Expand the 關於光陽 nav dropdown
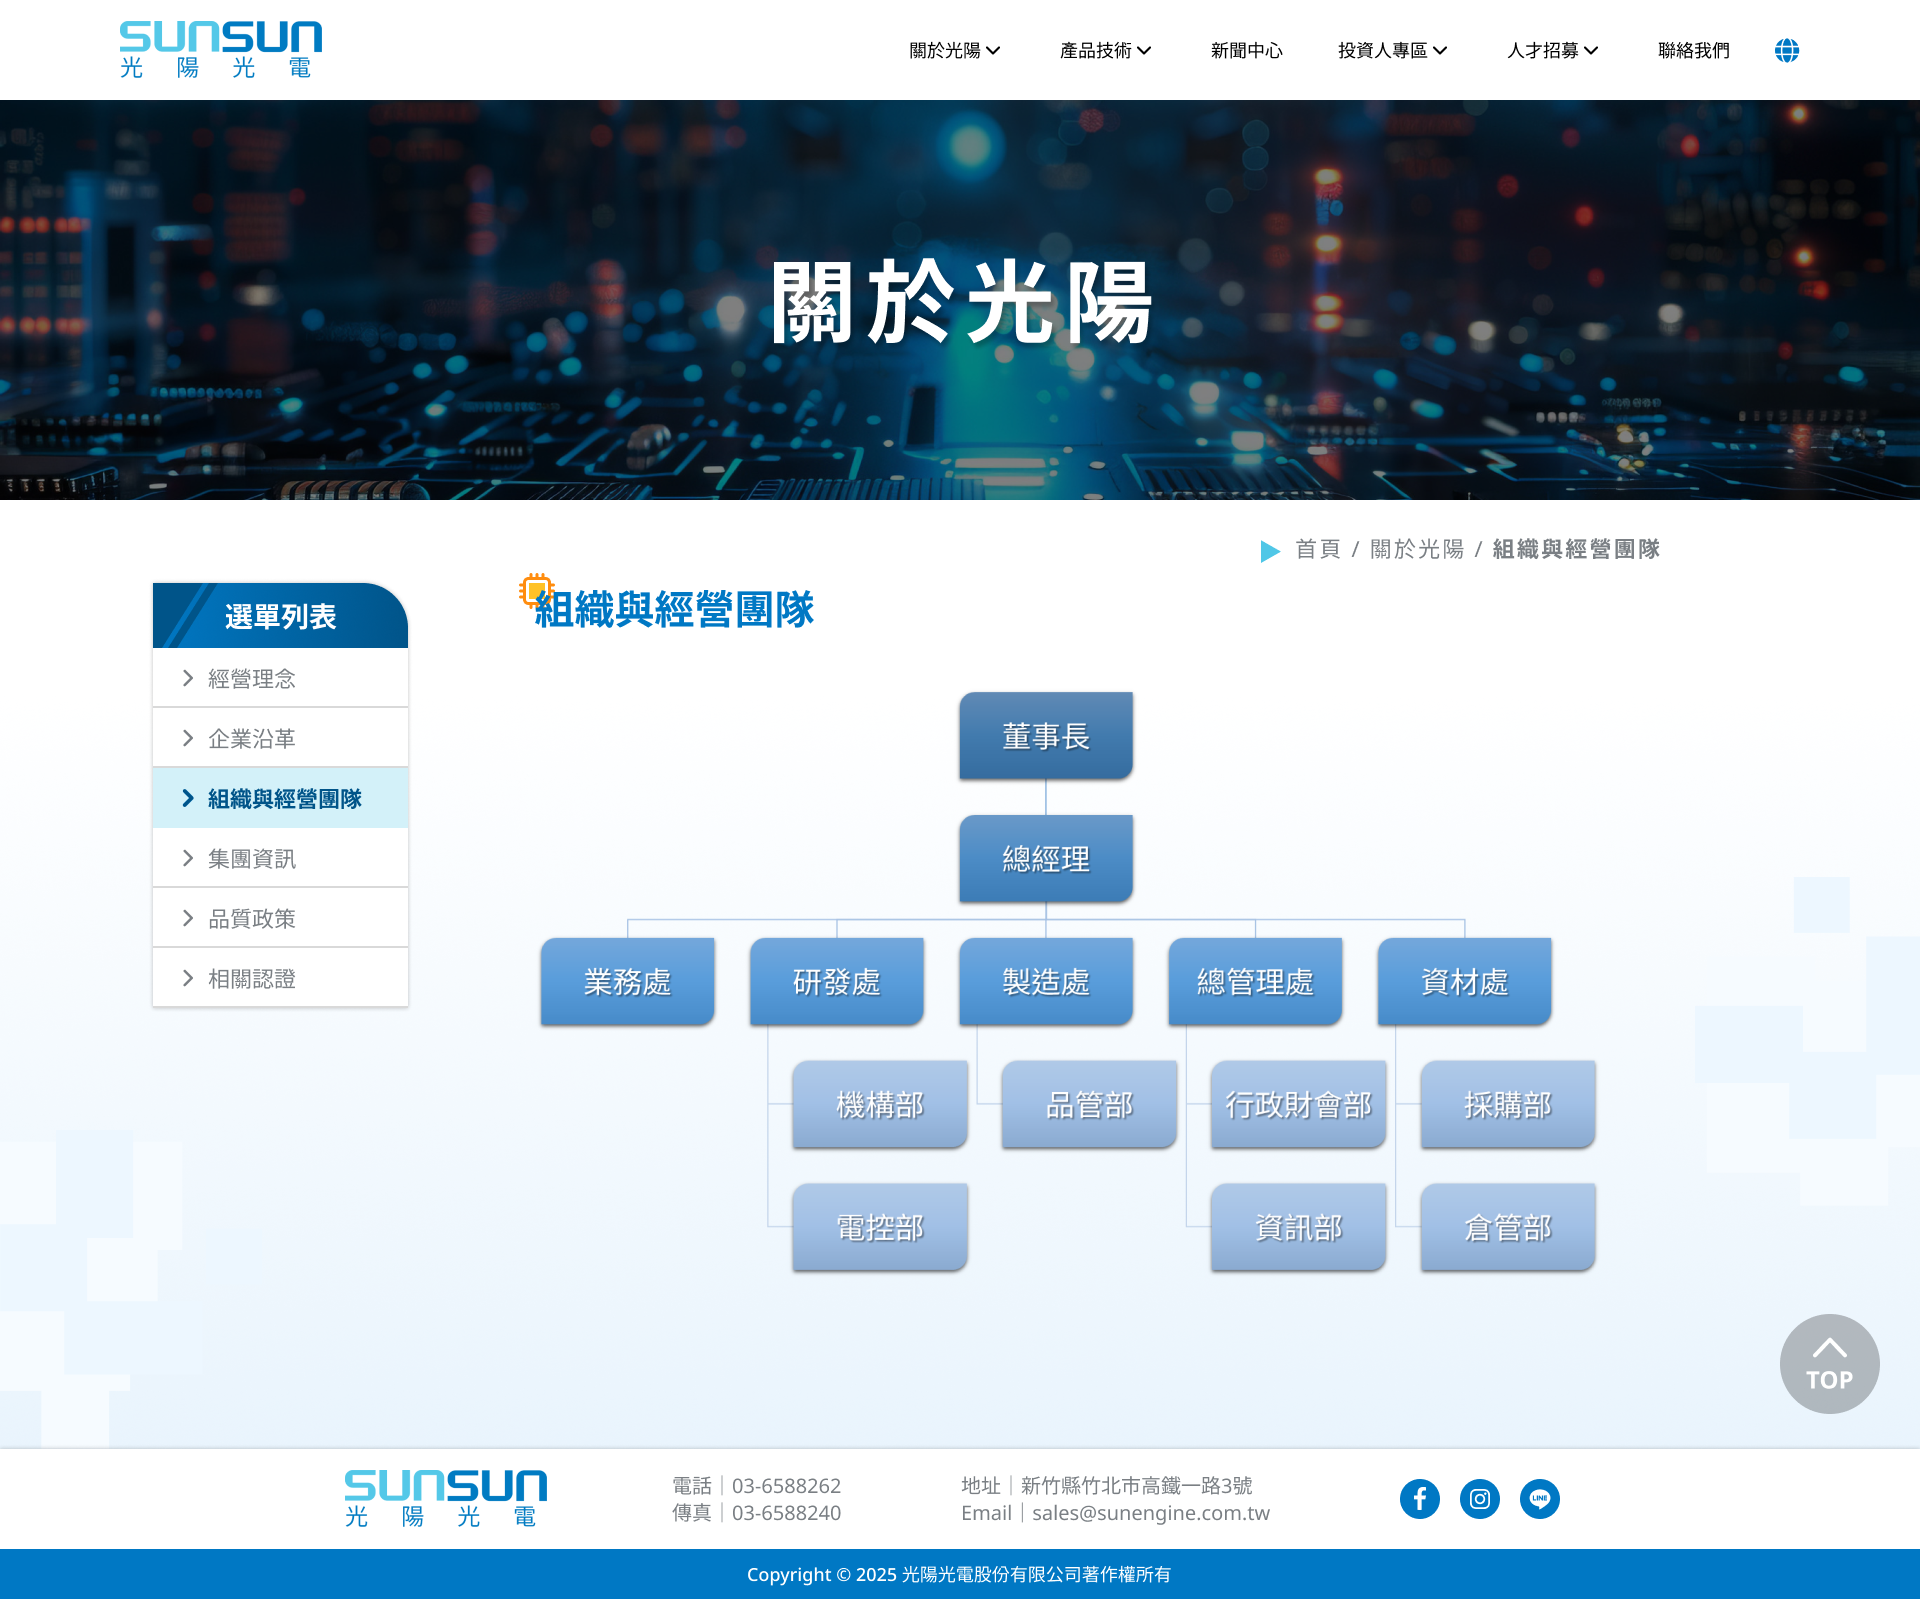This screenshot has width=1920, height=1599. [x=954, y=50]
